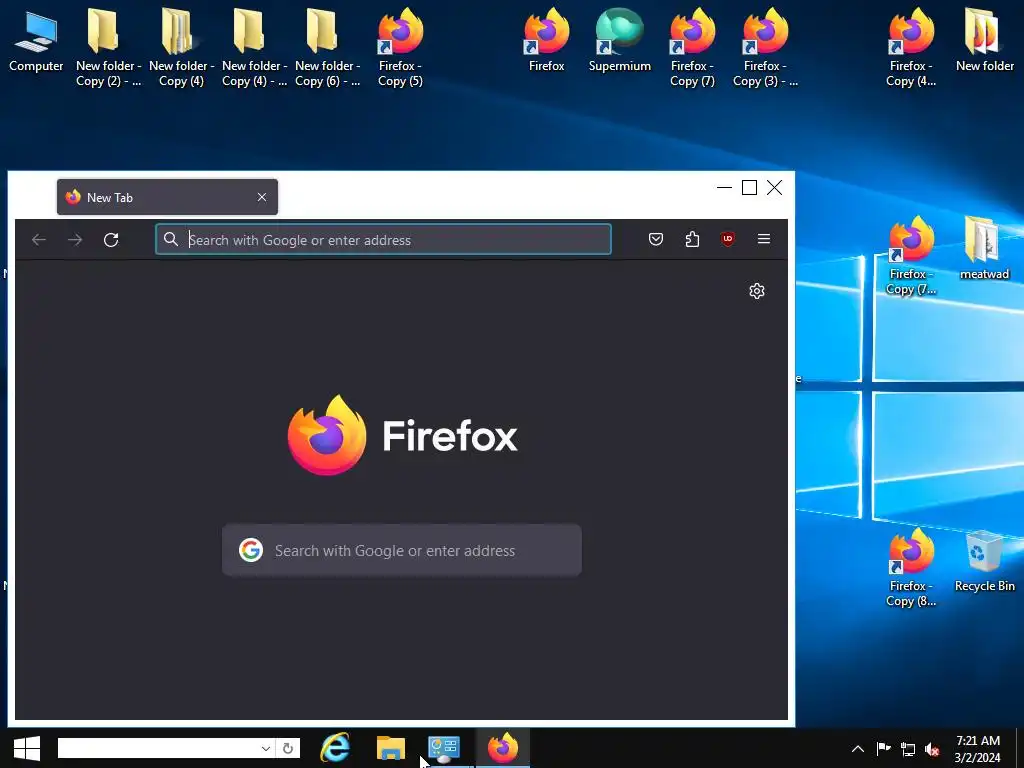
Task: Select the Computer desktop icon
Action: click(36, 40)
